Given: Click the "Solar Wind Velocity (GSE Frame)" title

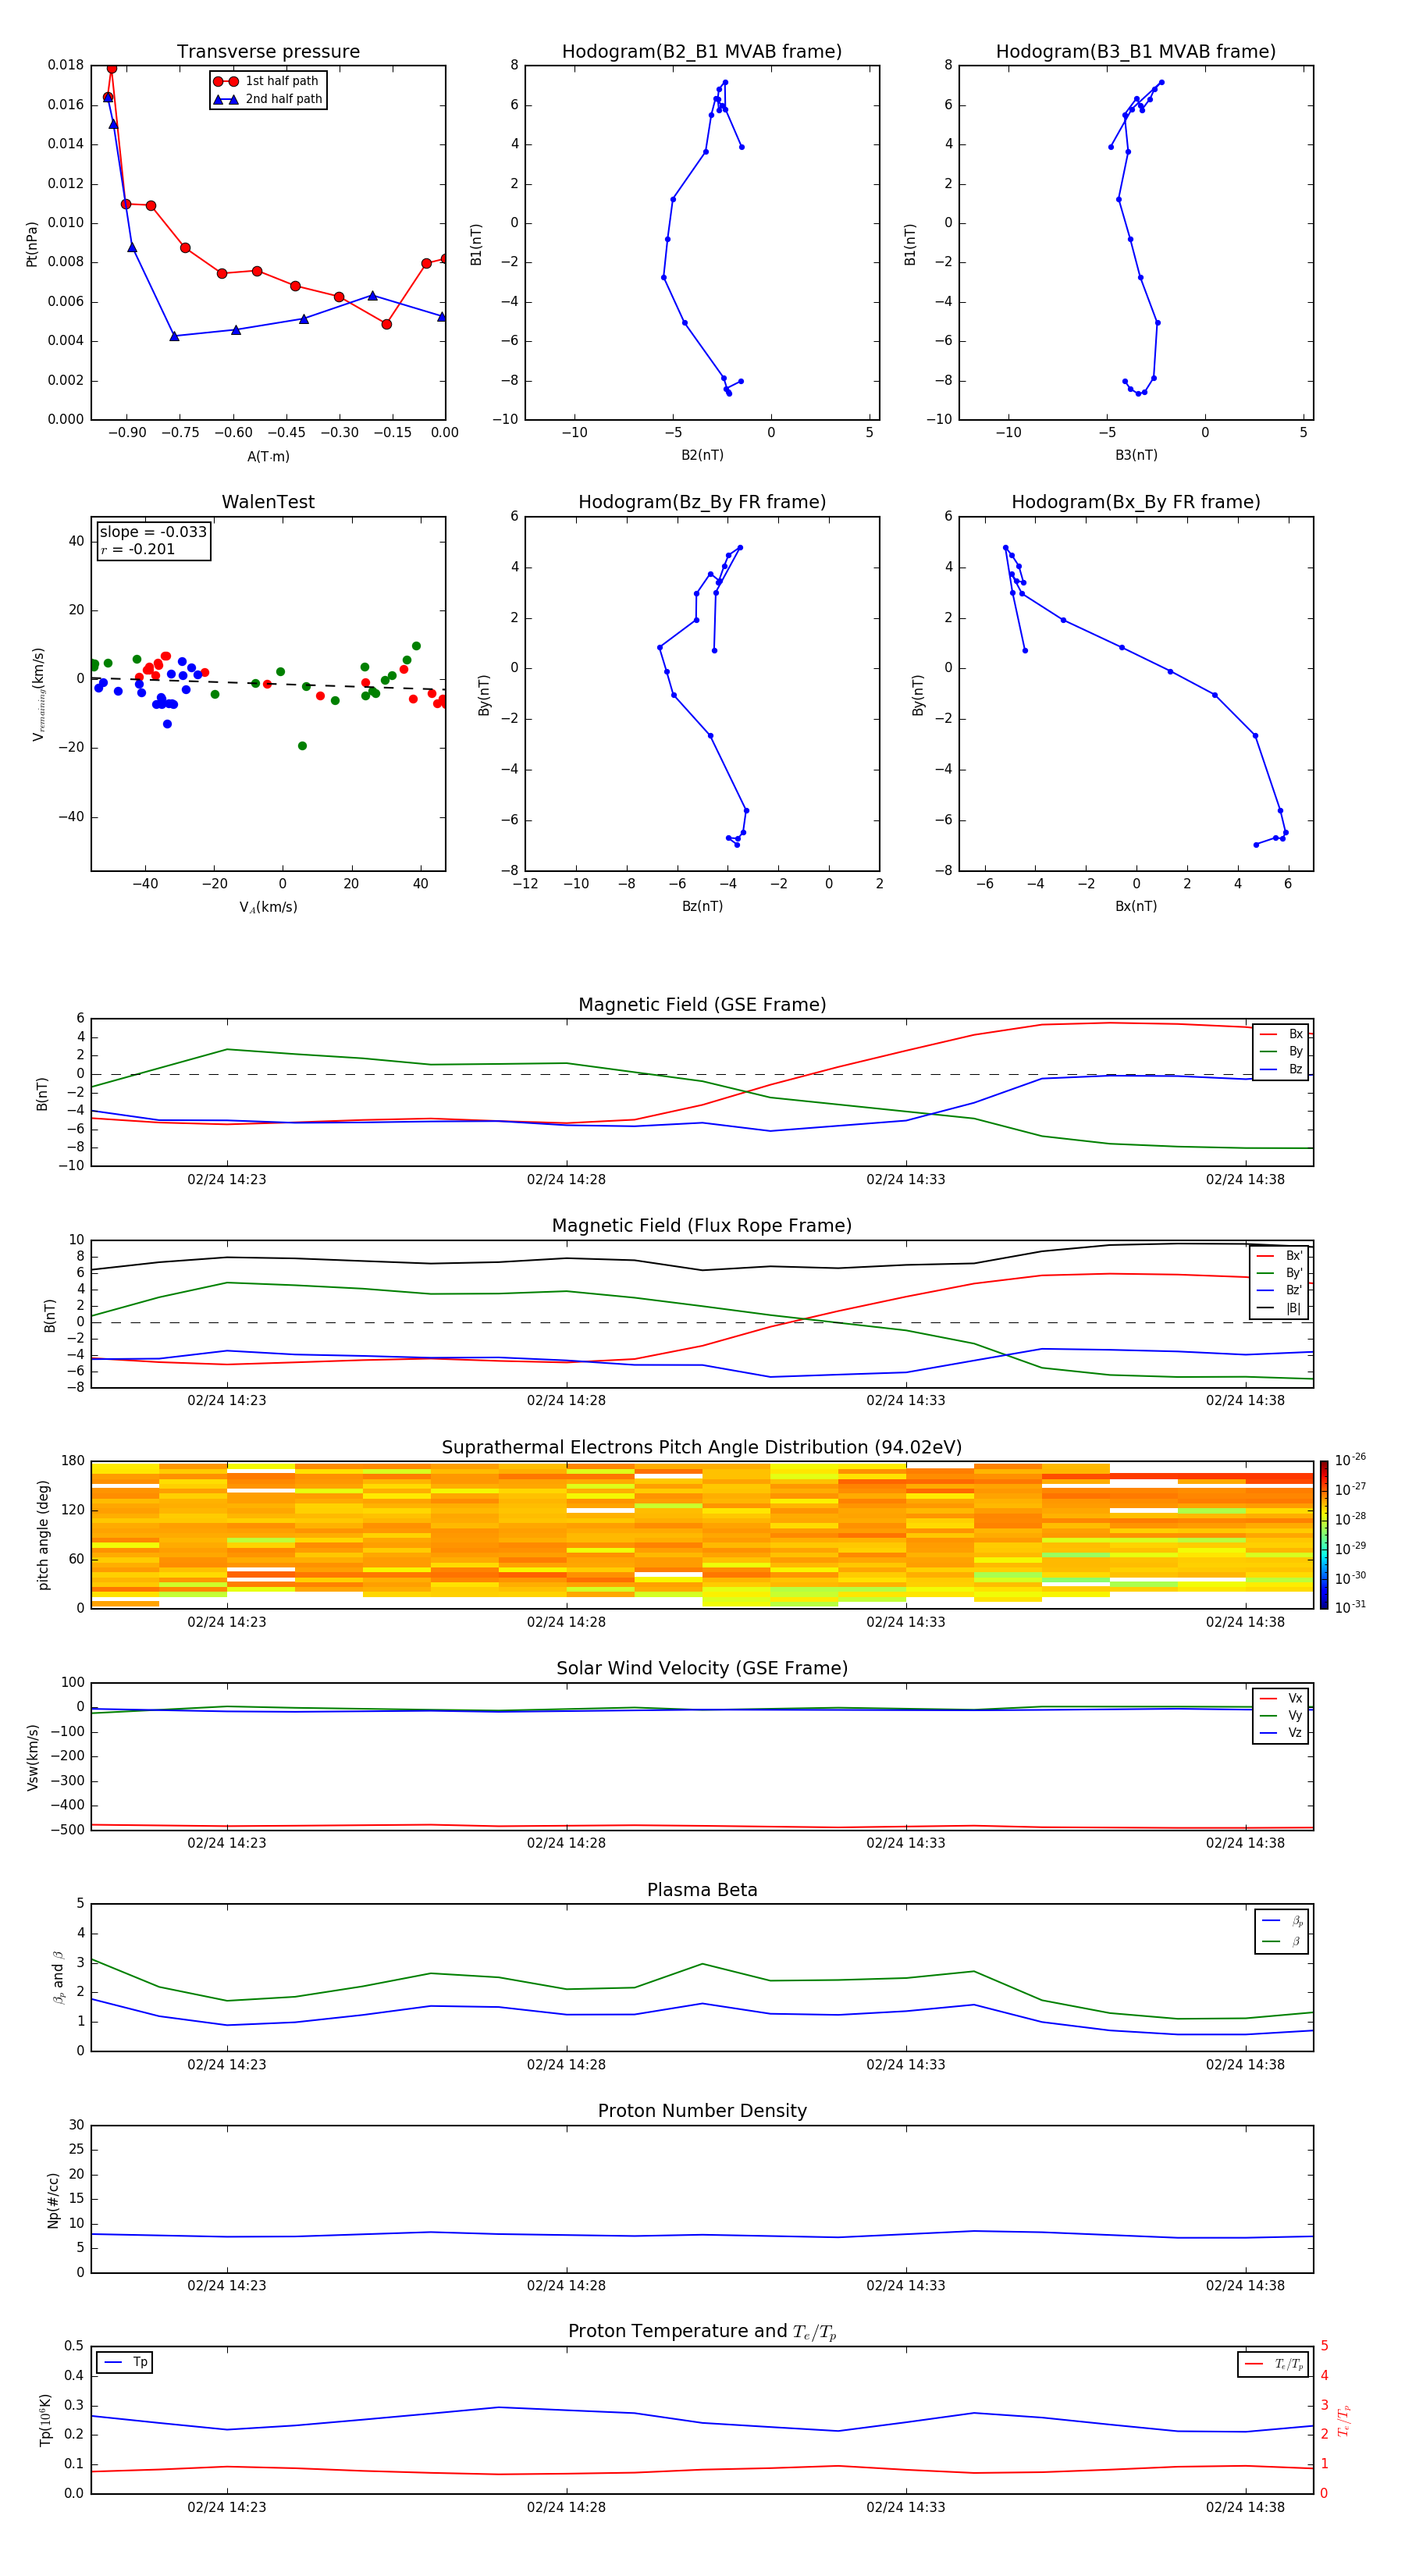Looking at the screenshot, I should tap(702, 1669).
